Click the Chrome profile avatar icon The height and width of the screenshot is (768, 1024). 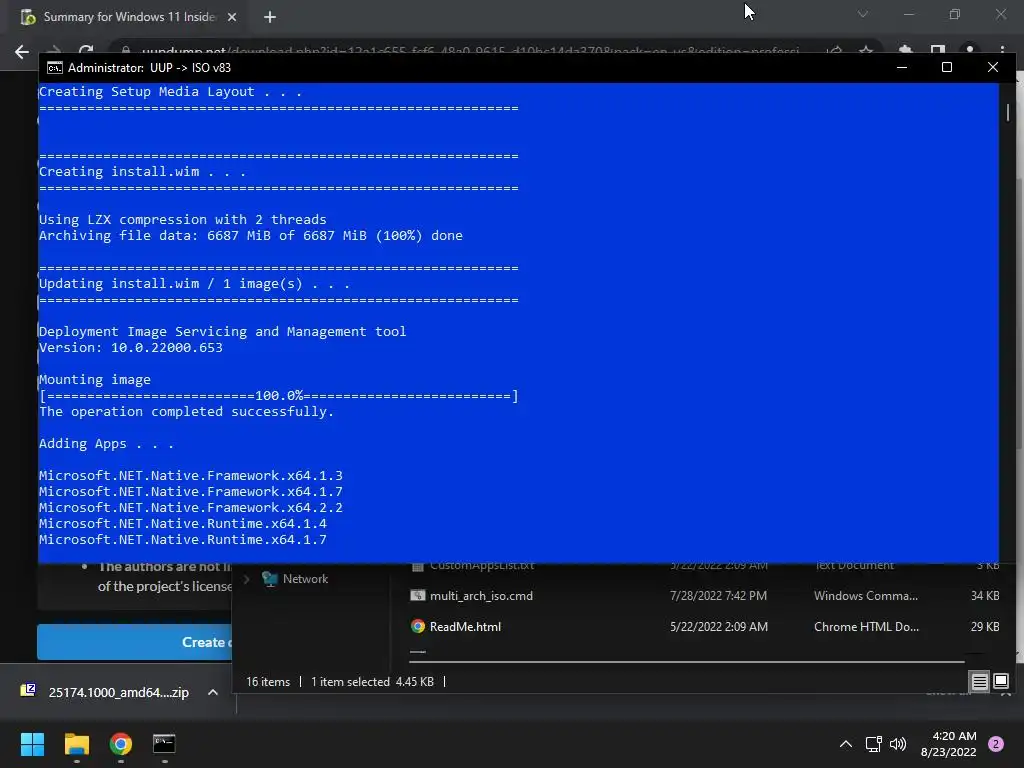pyautogui.click(x=970, y=50)
